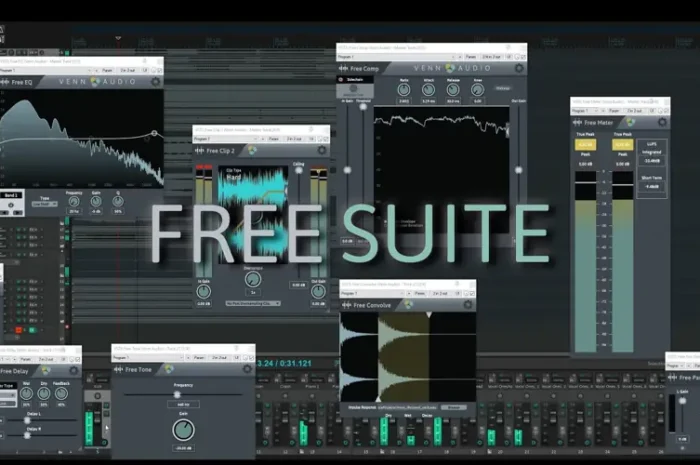Click the Attack knob in Free Comp
Viewport: 700px width, 465px height.
point(428,90)
